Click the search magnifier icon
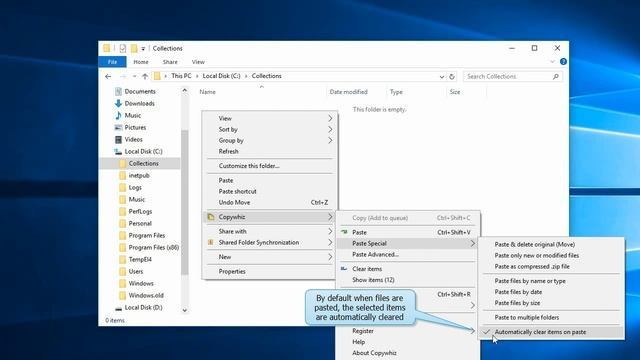The width and height of the screenshot is (640, 360). [x=556, y=76]
